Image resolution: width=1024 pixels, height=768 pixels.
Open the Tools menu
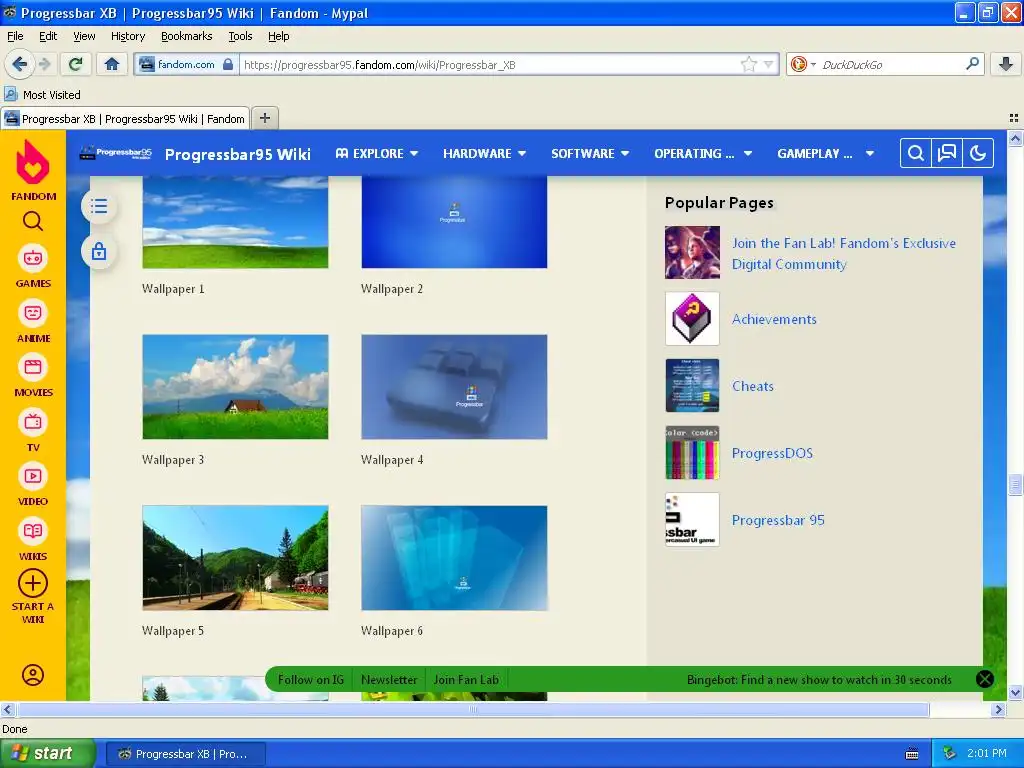(240, 36)
